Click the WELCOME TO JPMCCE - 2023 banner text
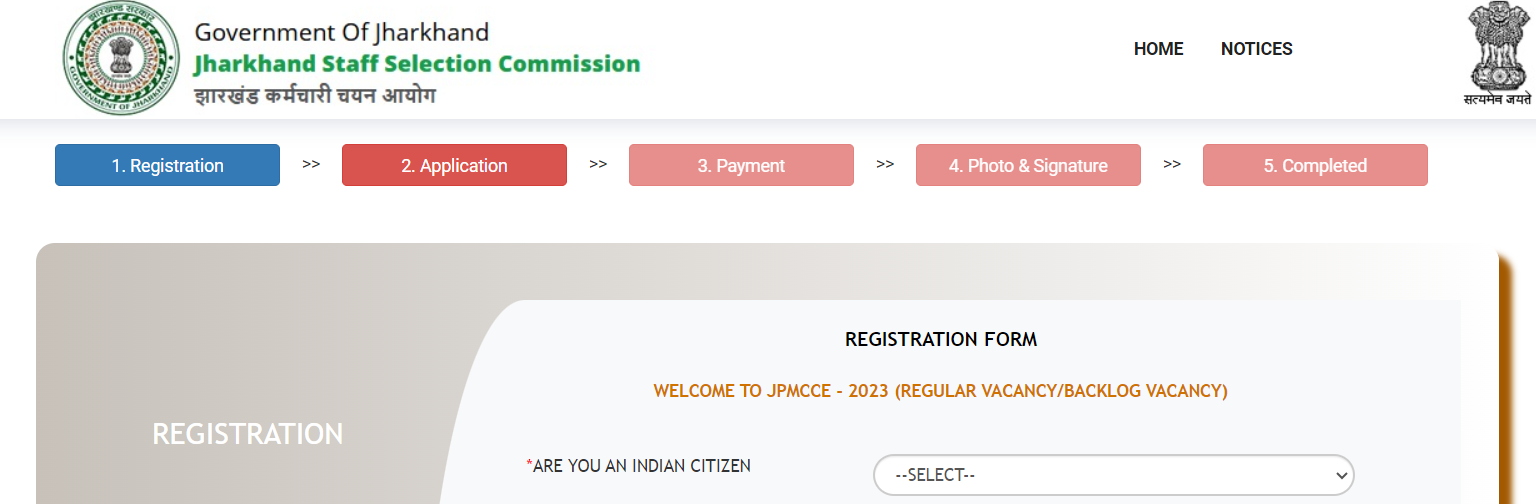1536x504 pixels. 940,391
